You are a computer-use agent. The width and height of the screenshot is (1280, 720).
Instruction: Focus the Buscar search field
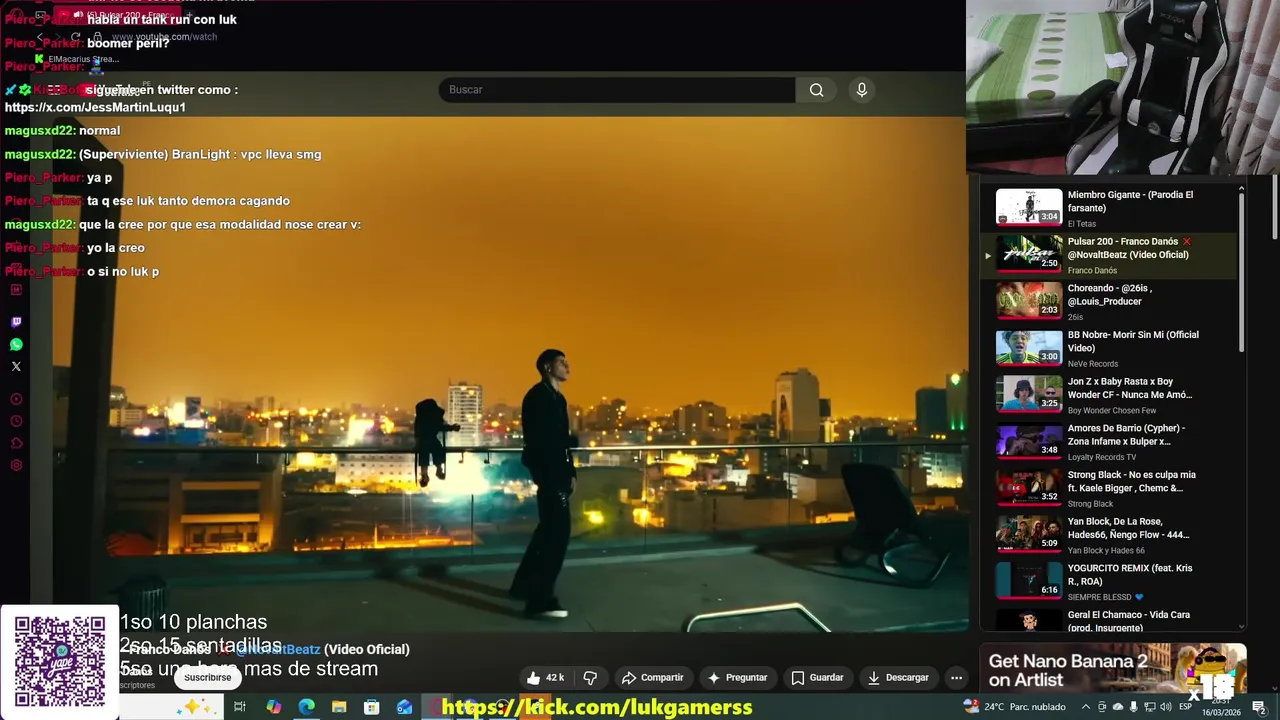[x=617, y=90]
